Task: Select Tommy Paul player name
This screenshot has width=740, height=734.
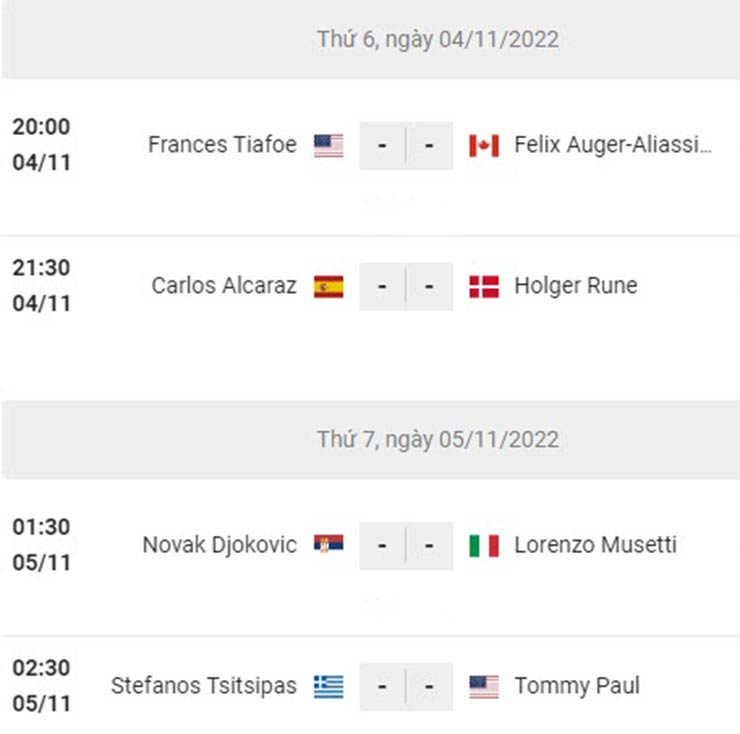Action: pyautogui.click(x=577, y=686)
